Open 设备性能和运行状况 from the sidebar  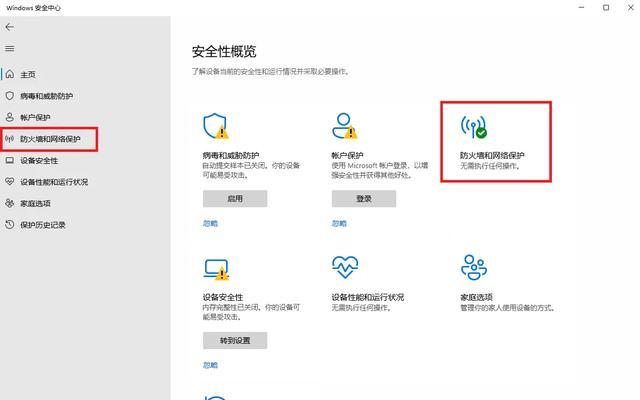54,182
